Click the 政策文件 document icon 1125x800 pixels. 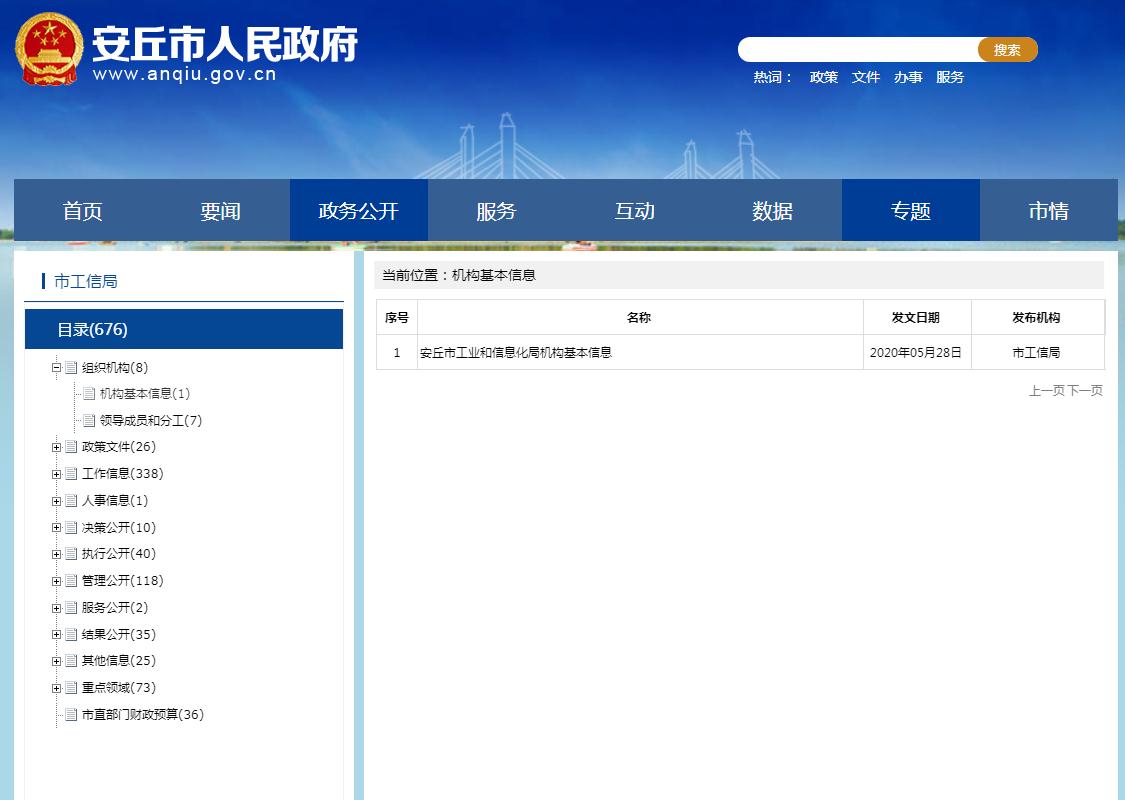[71, 447]
